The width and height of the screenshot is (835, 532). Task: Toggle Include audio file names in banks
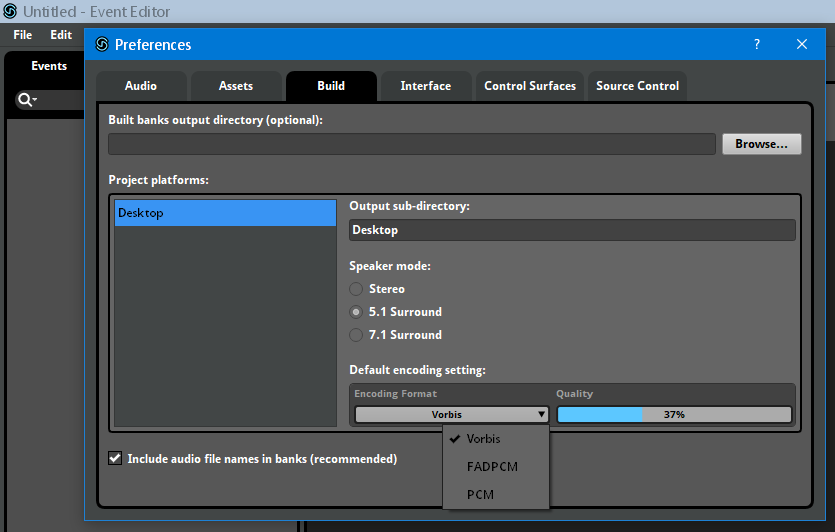tap(115, 459)
